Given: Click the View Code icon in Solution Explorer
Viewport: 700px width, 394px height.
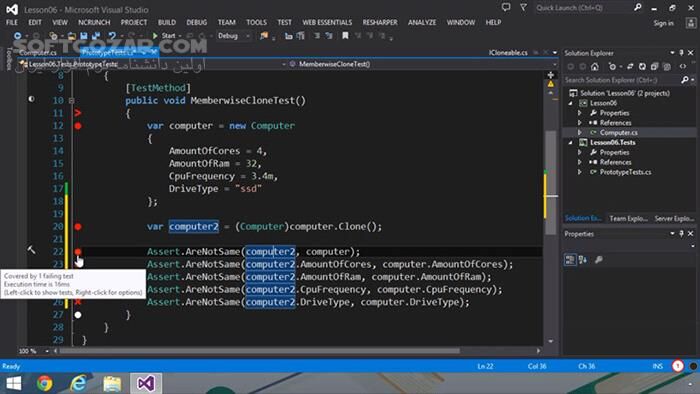Looking at the screenshot, I should [x=683, y=66].
